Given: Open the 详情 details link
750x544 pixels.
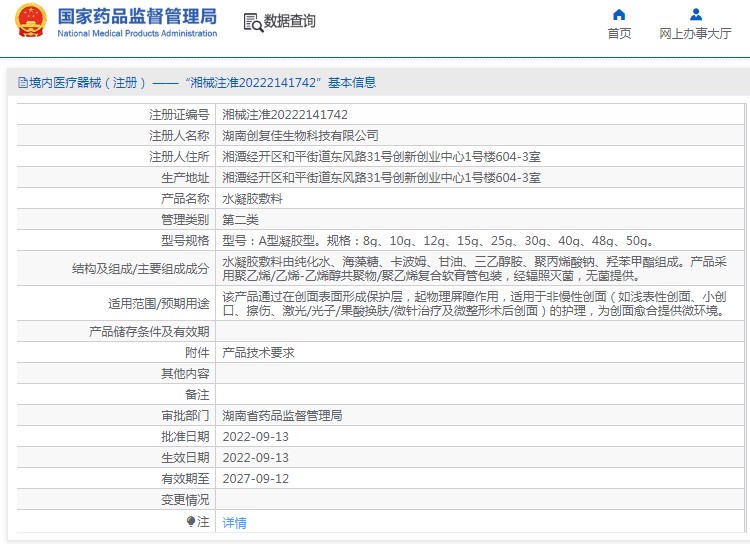Looking at the screenshot, I should pos(234,522).
